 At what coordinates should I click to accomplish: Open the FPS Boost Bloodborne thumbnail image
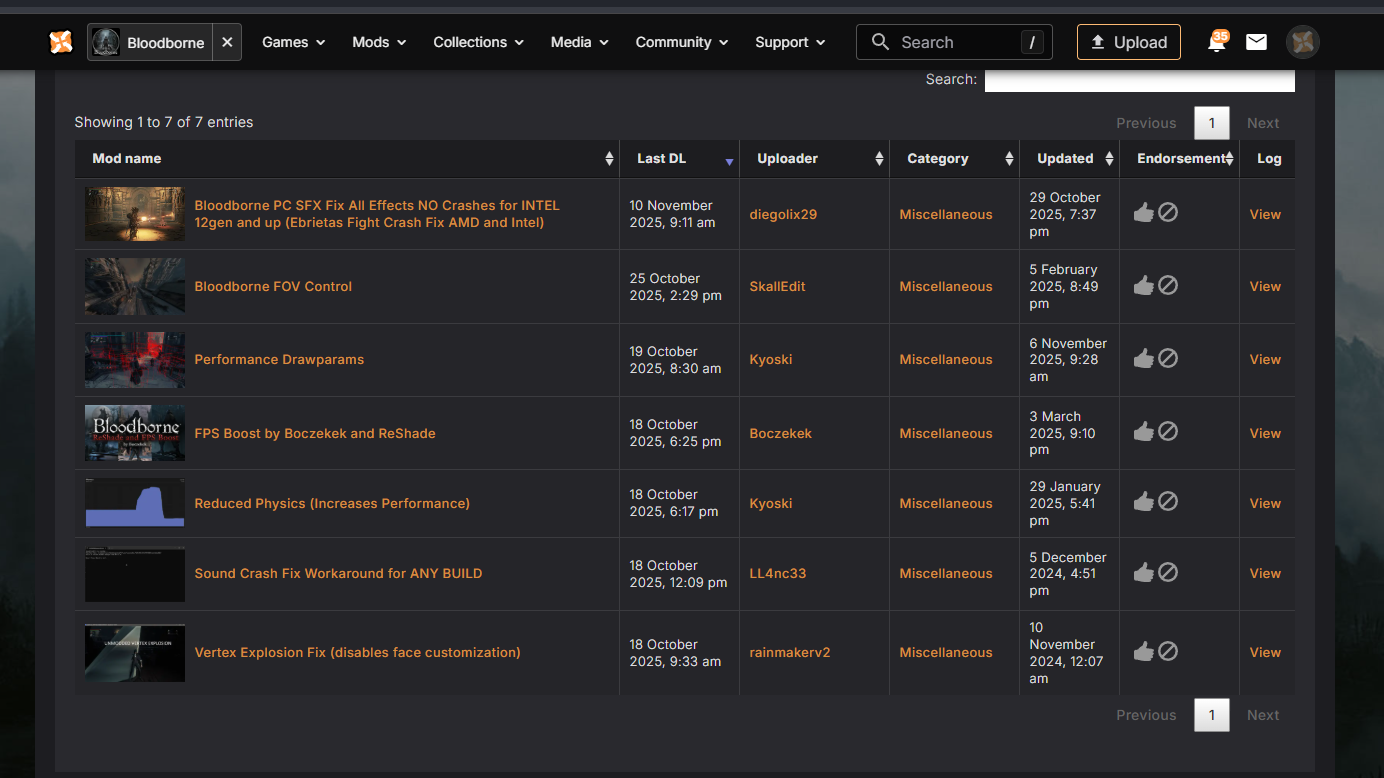coord(135,433)
